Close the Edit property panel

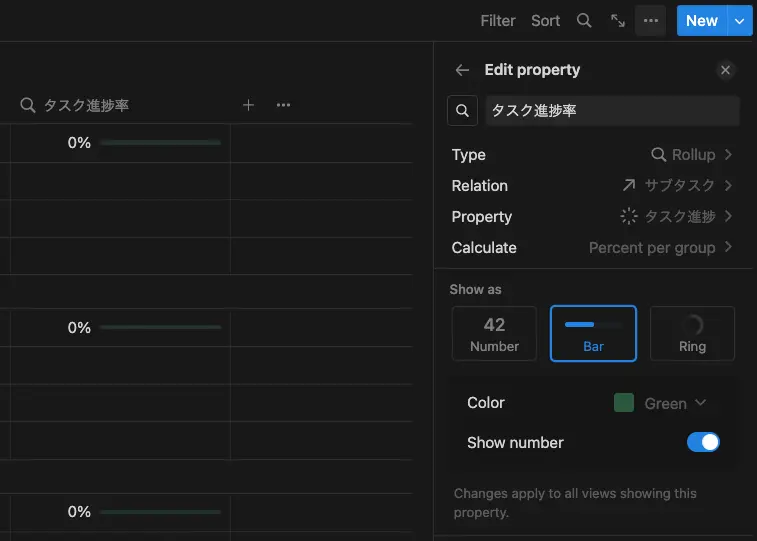click(x=726, y=70)
